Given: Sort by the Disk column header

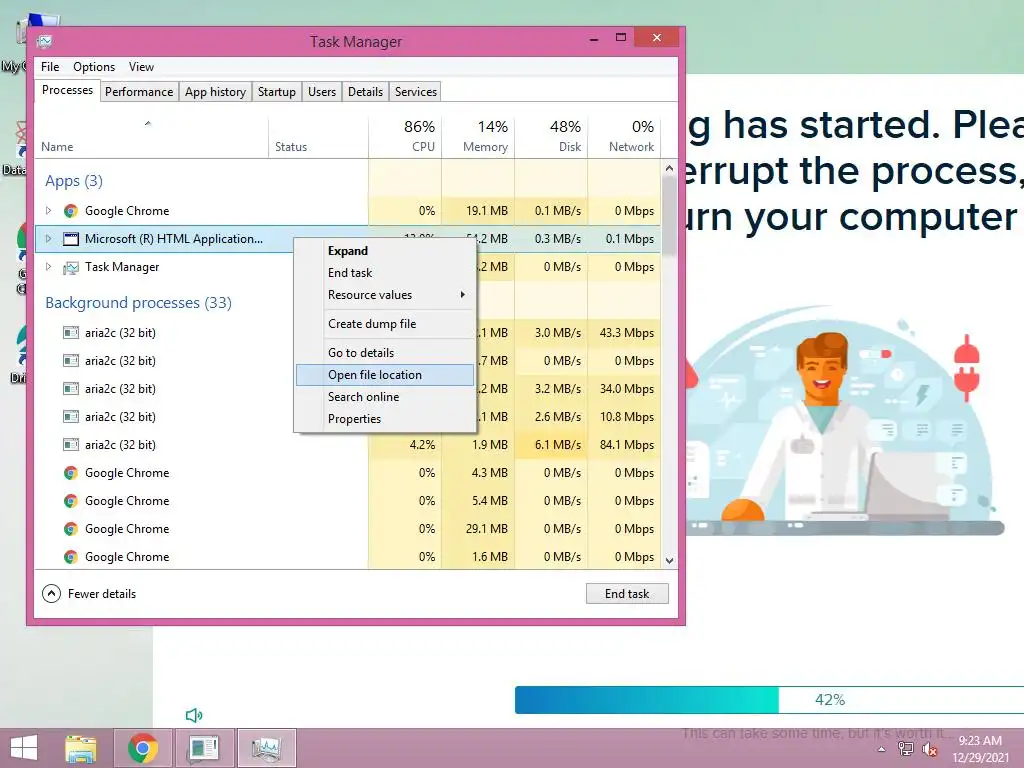Looking at the screenshot, I should 552,137.
